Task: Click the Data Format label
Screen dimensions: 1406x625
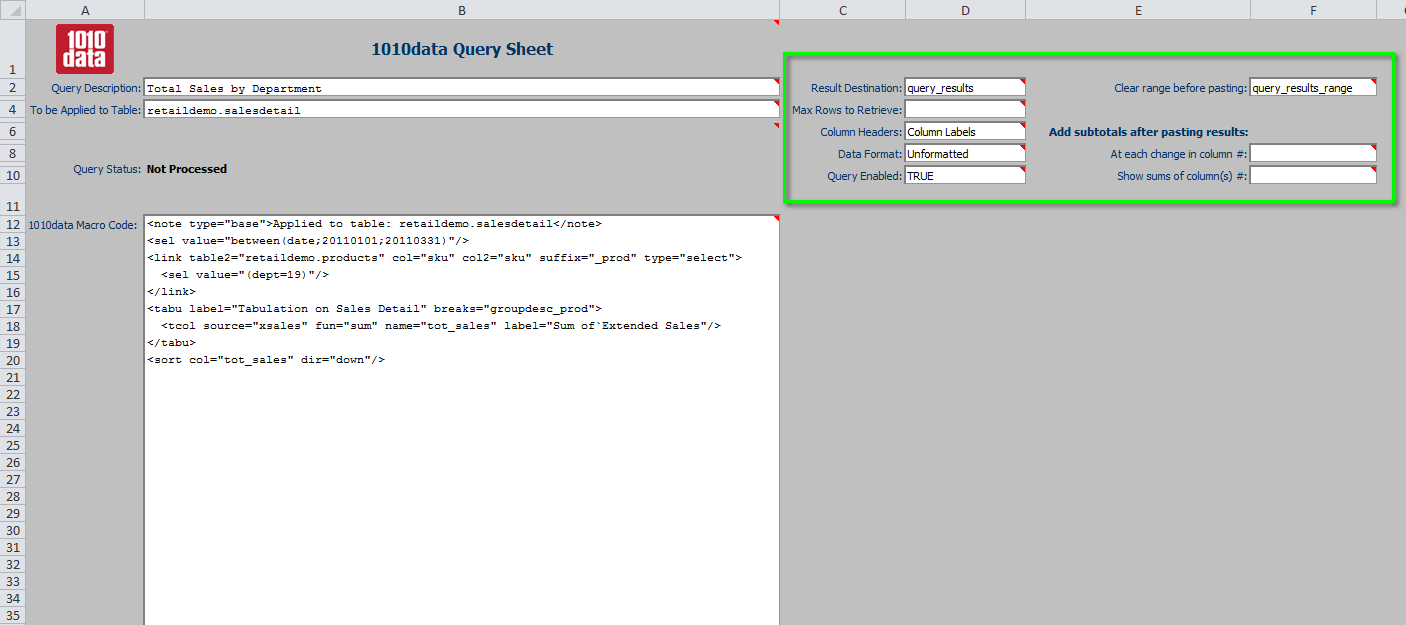Action: [870, 155]
